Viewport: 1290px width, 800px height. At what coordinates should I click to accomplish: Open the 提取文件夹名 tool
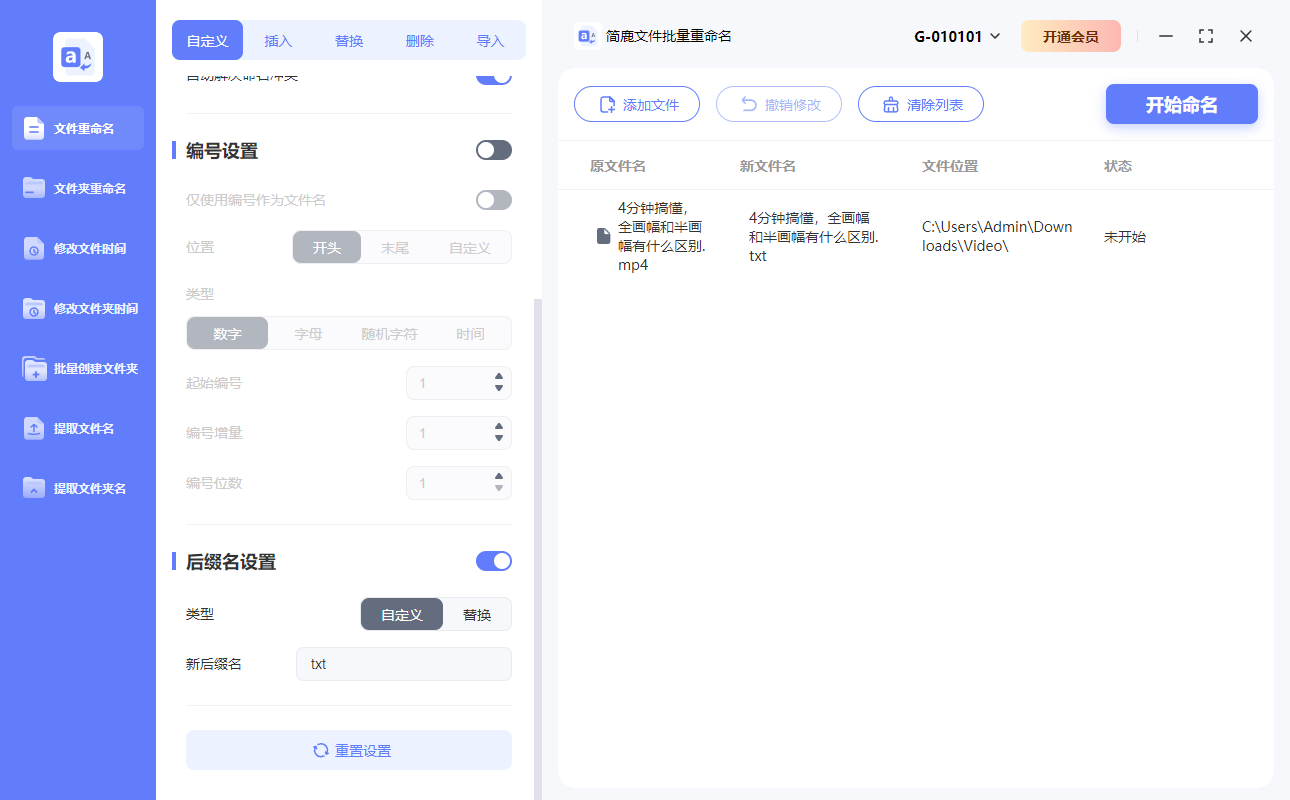coord(77,488)
